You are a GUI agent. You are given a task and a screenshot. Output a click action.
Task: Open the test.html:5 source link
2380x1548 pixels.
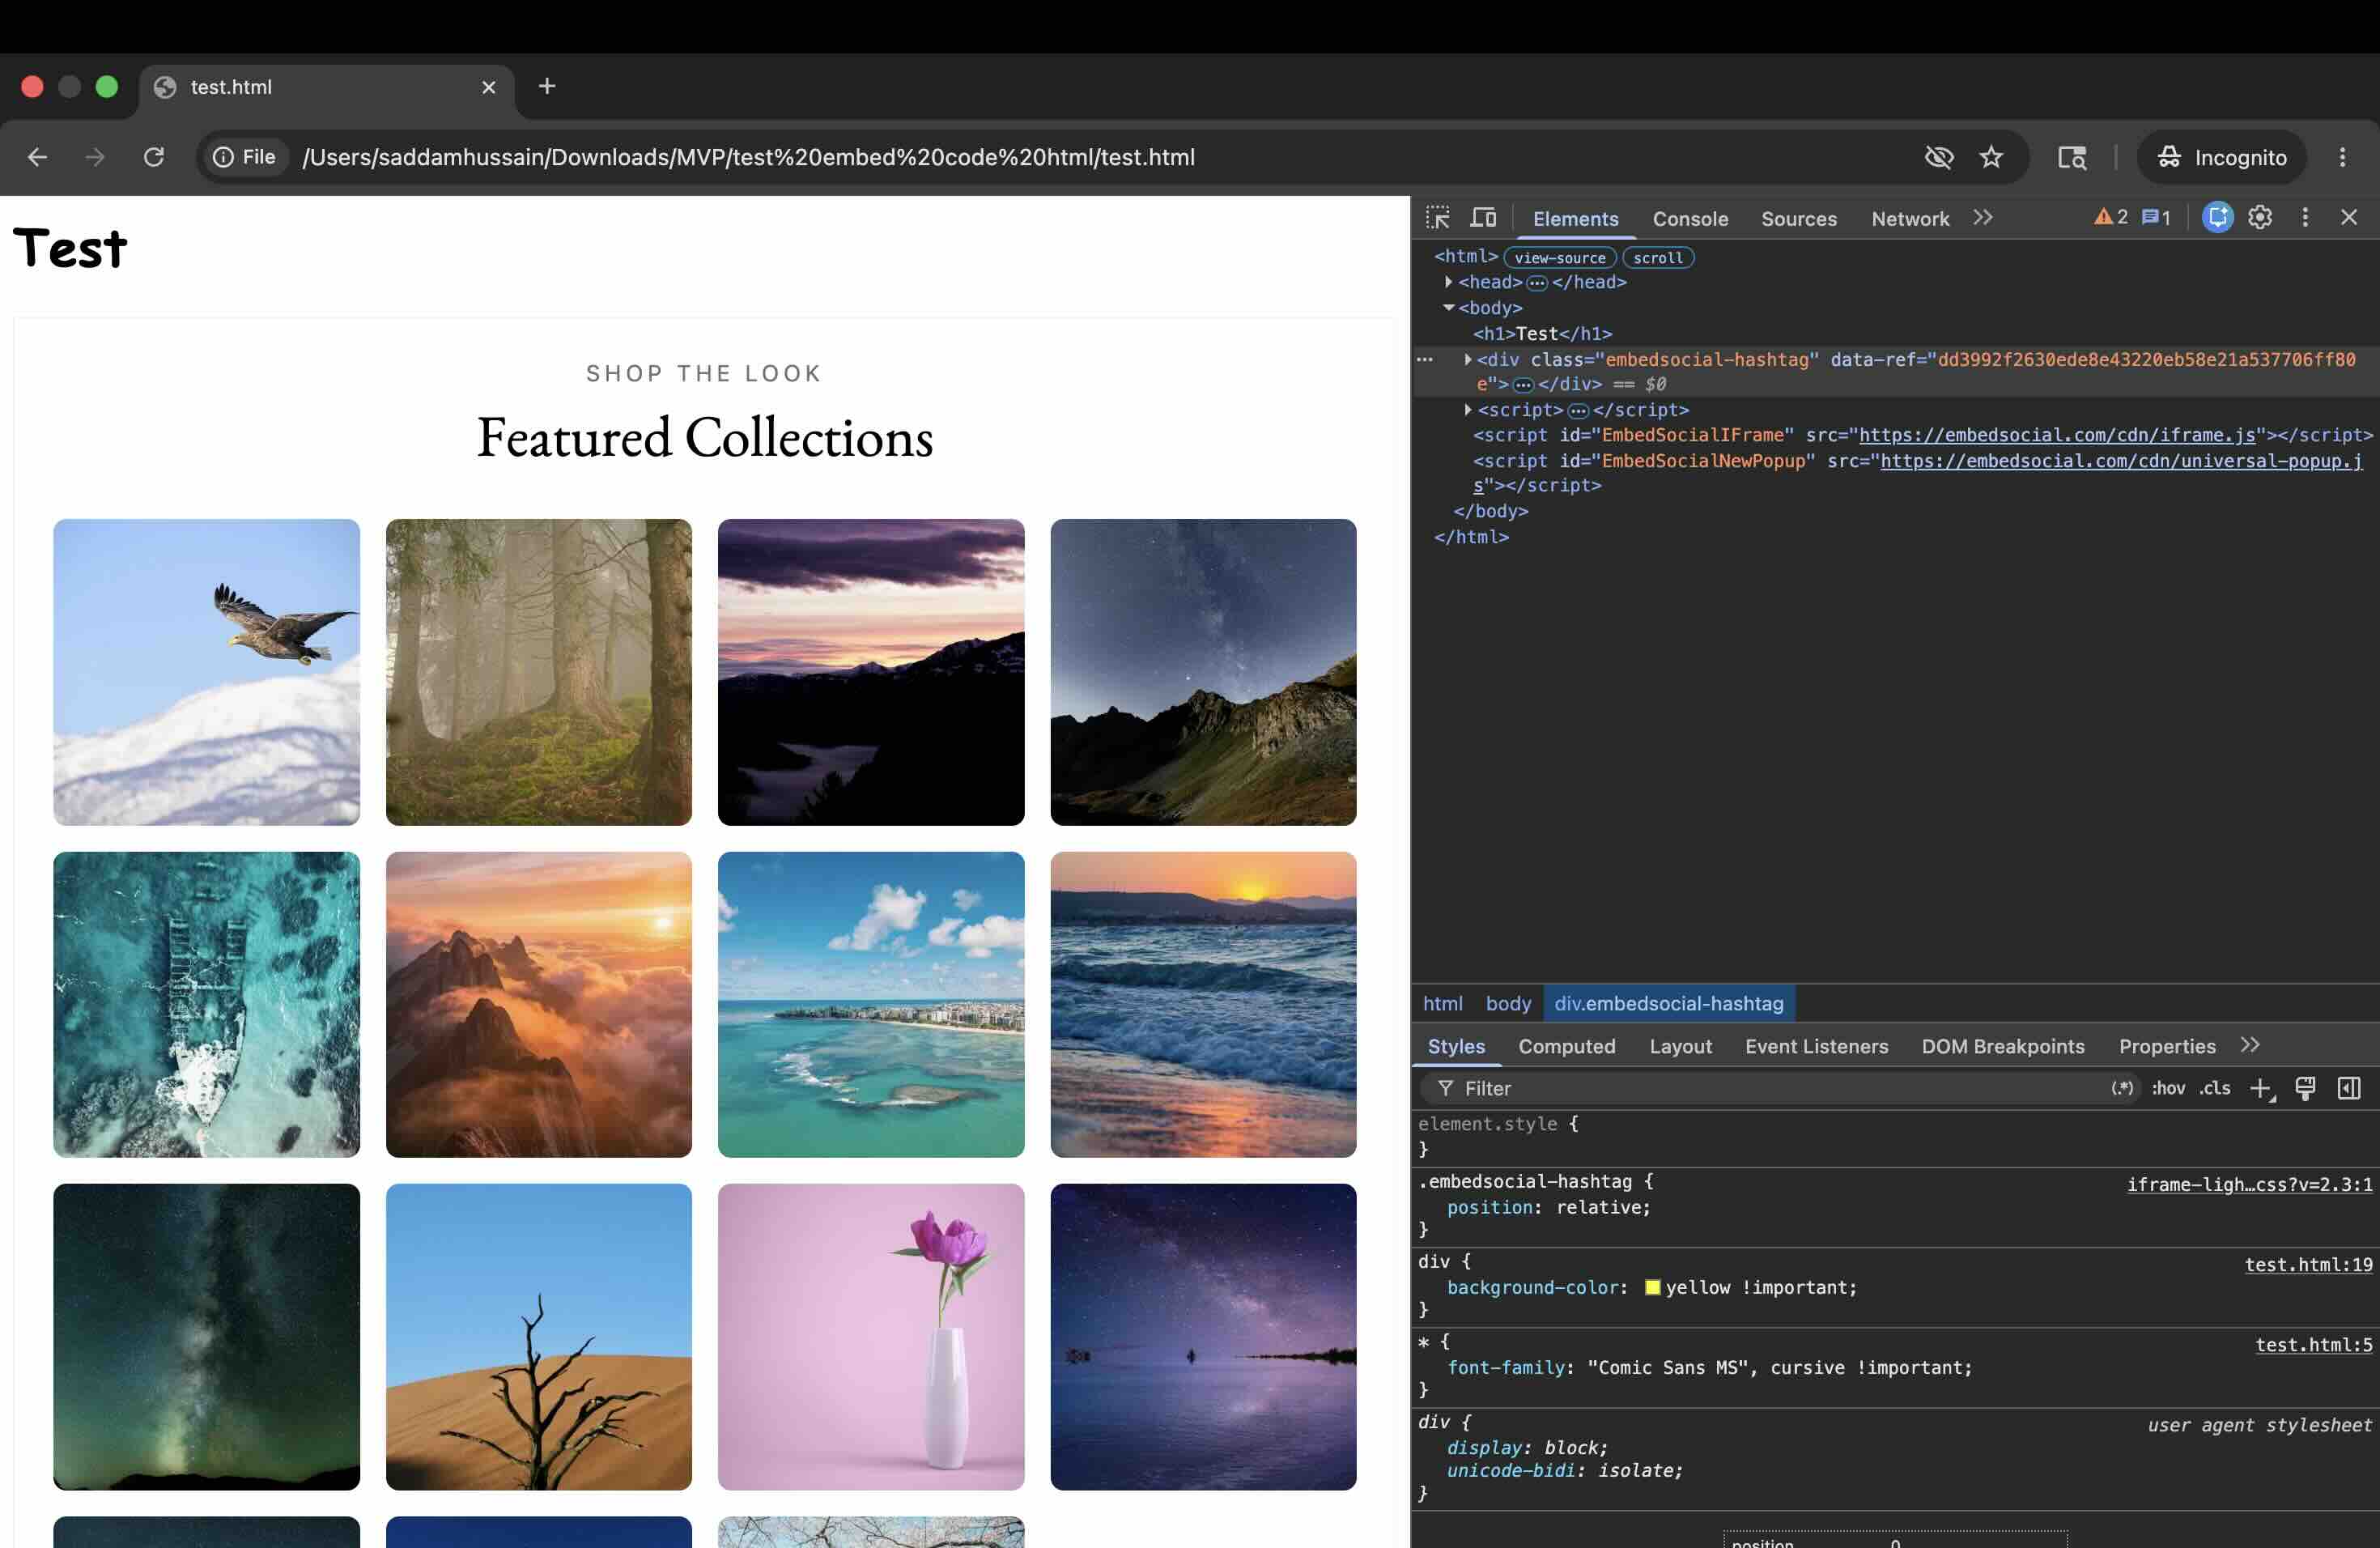coord(2313,1344)
